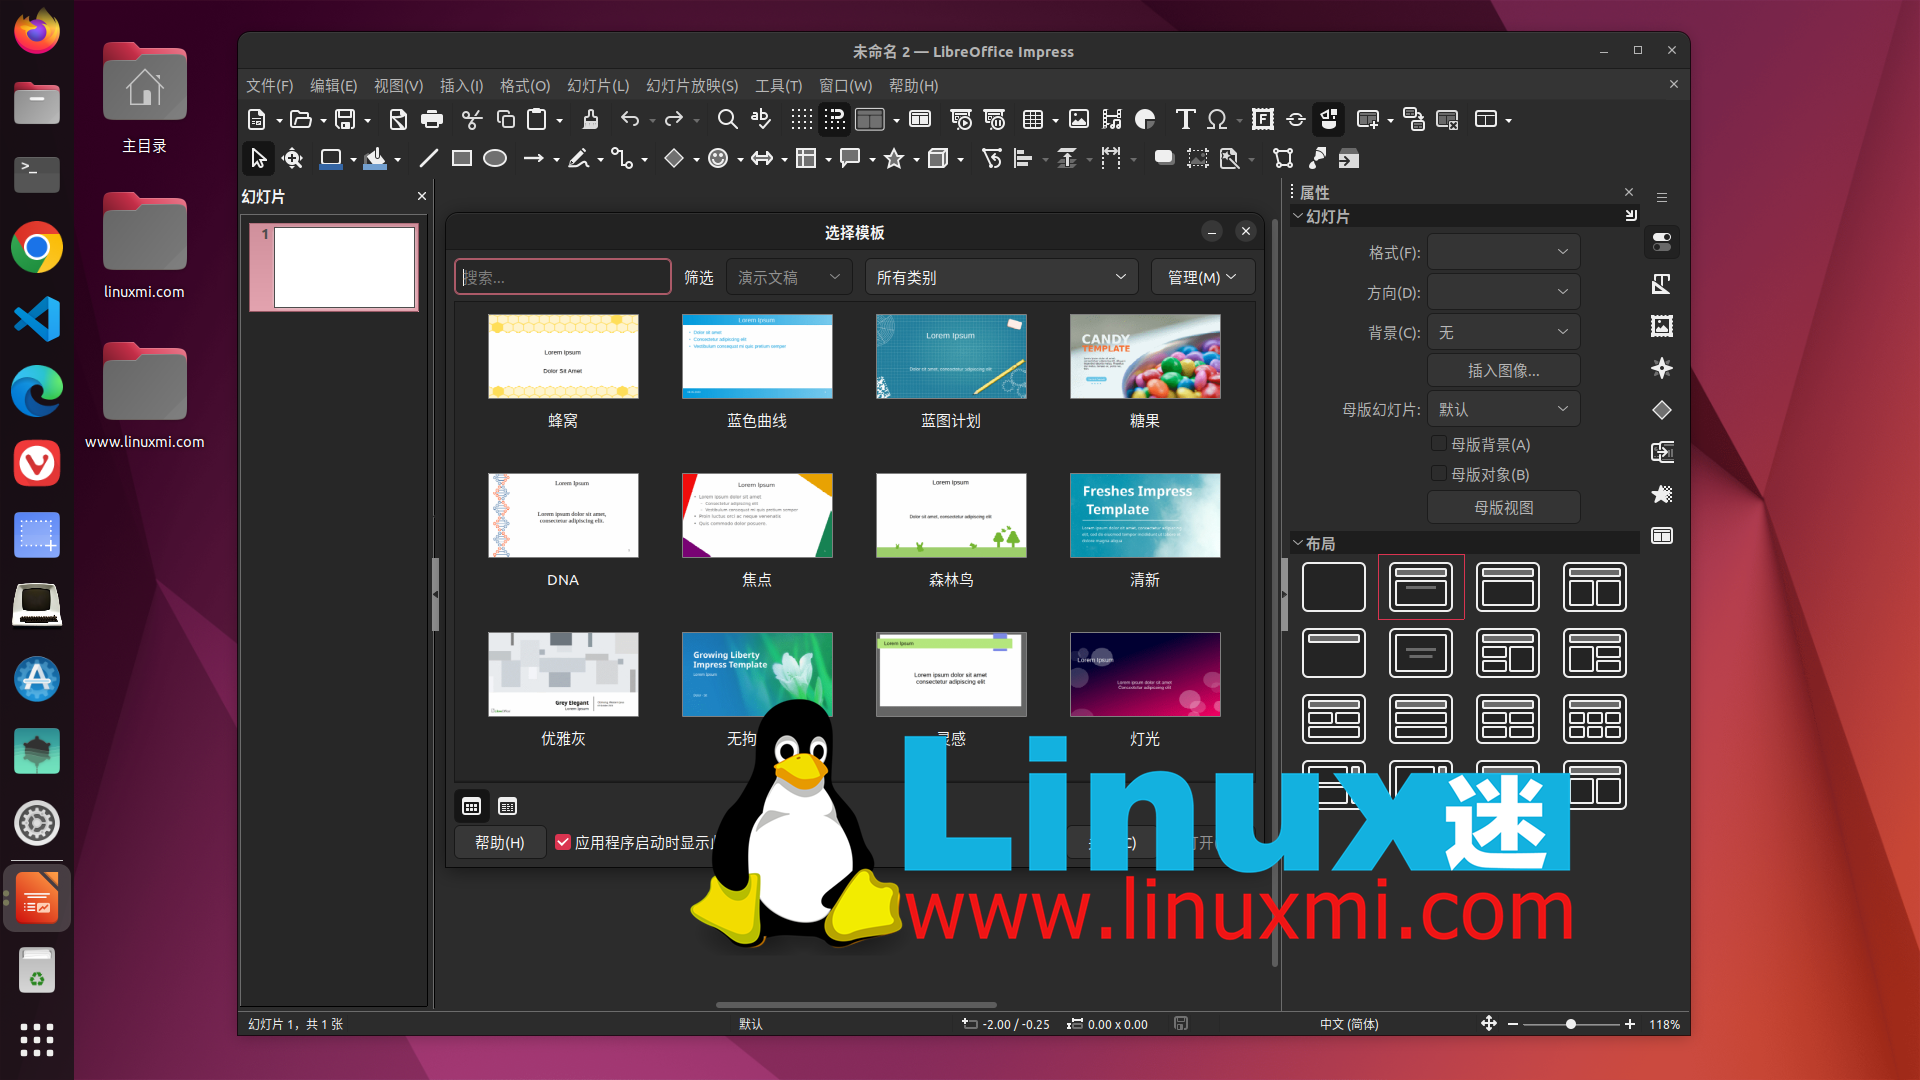
Task: Click the Redo arrow icon
Action: tap(674, 120)
